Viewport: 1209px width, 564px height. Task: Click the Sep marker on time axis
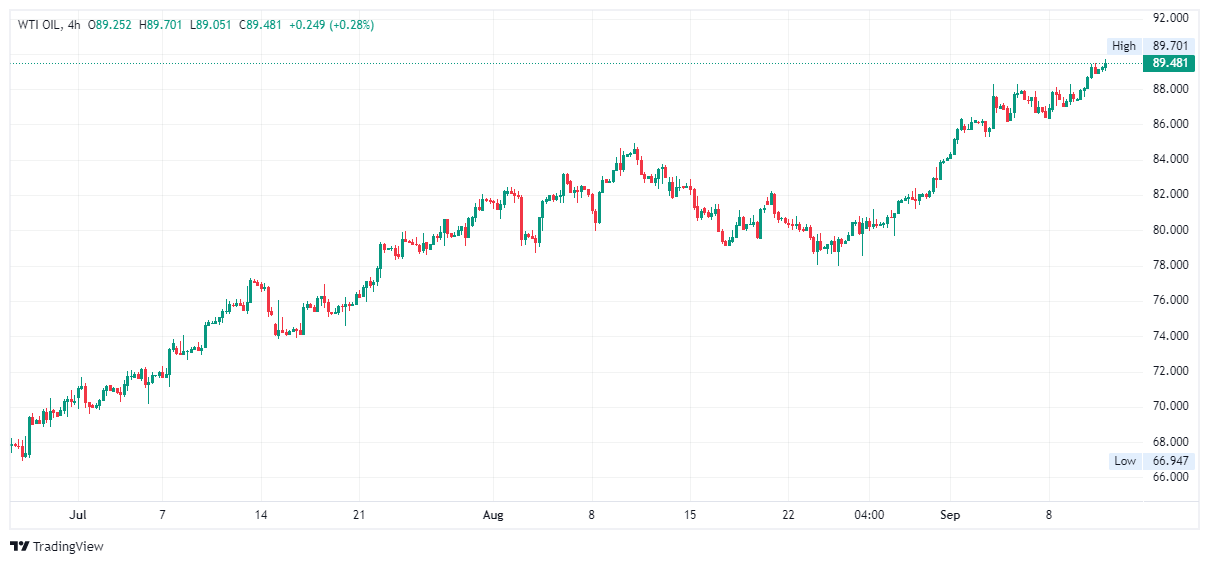pos(950,515)
